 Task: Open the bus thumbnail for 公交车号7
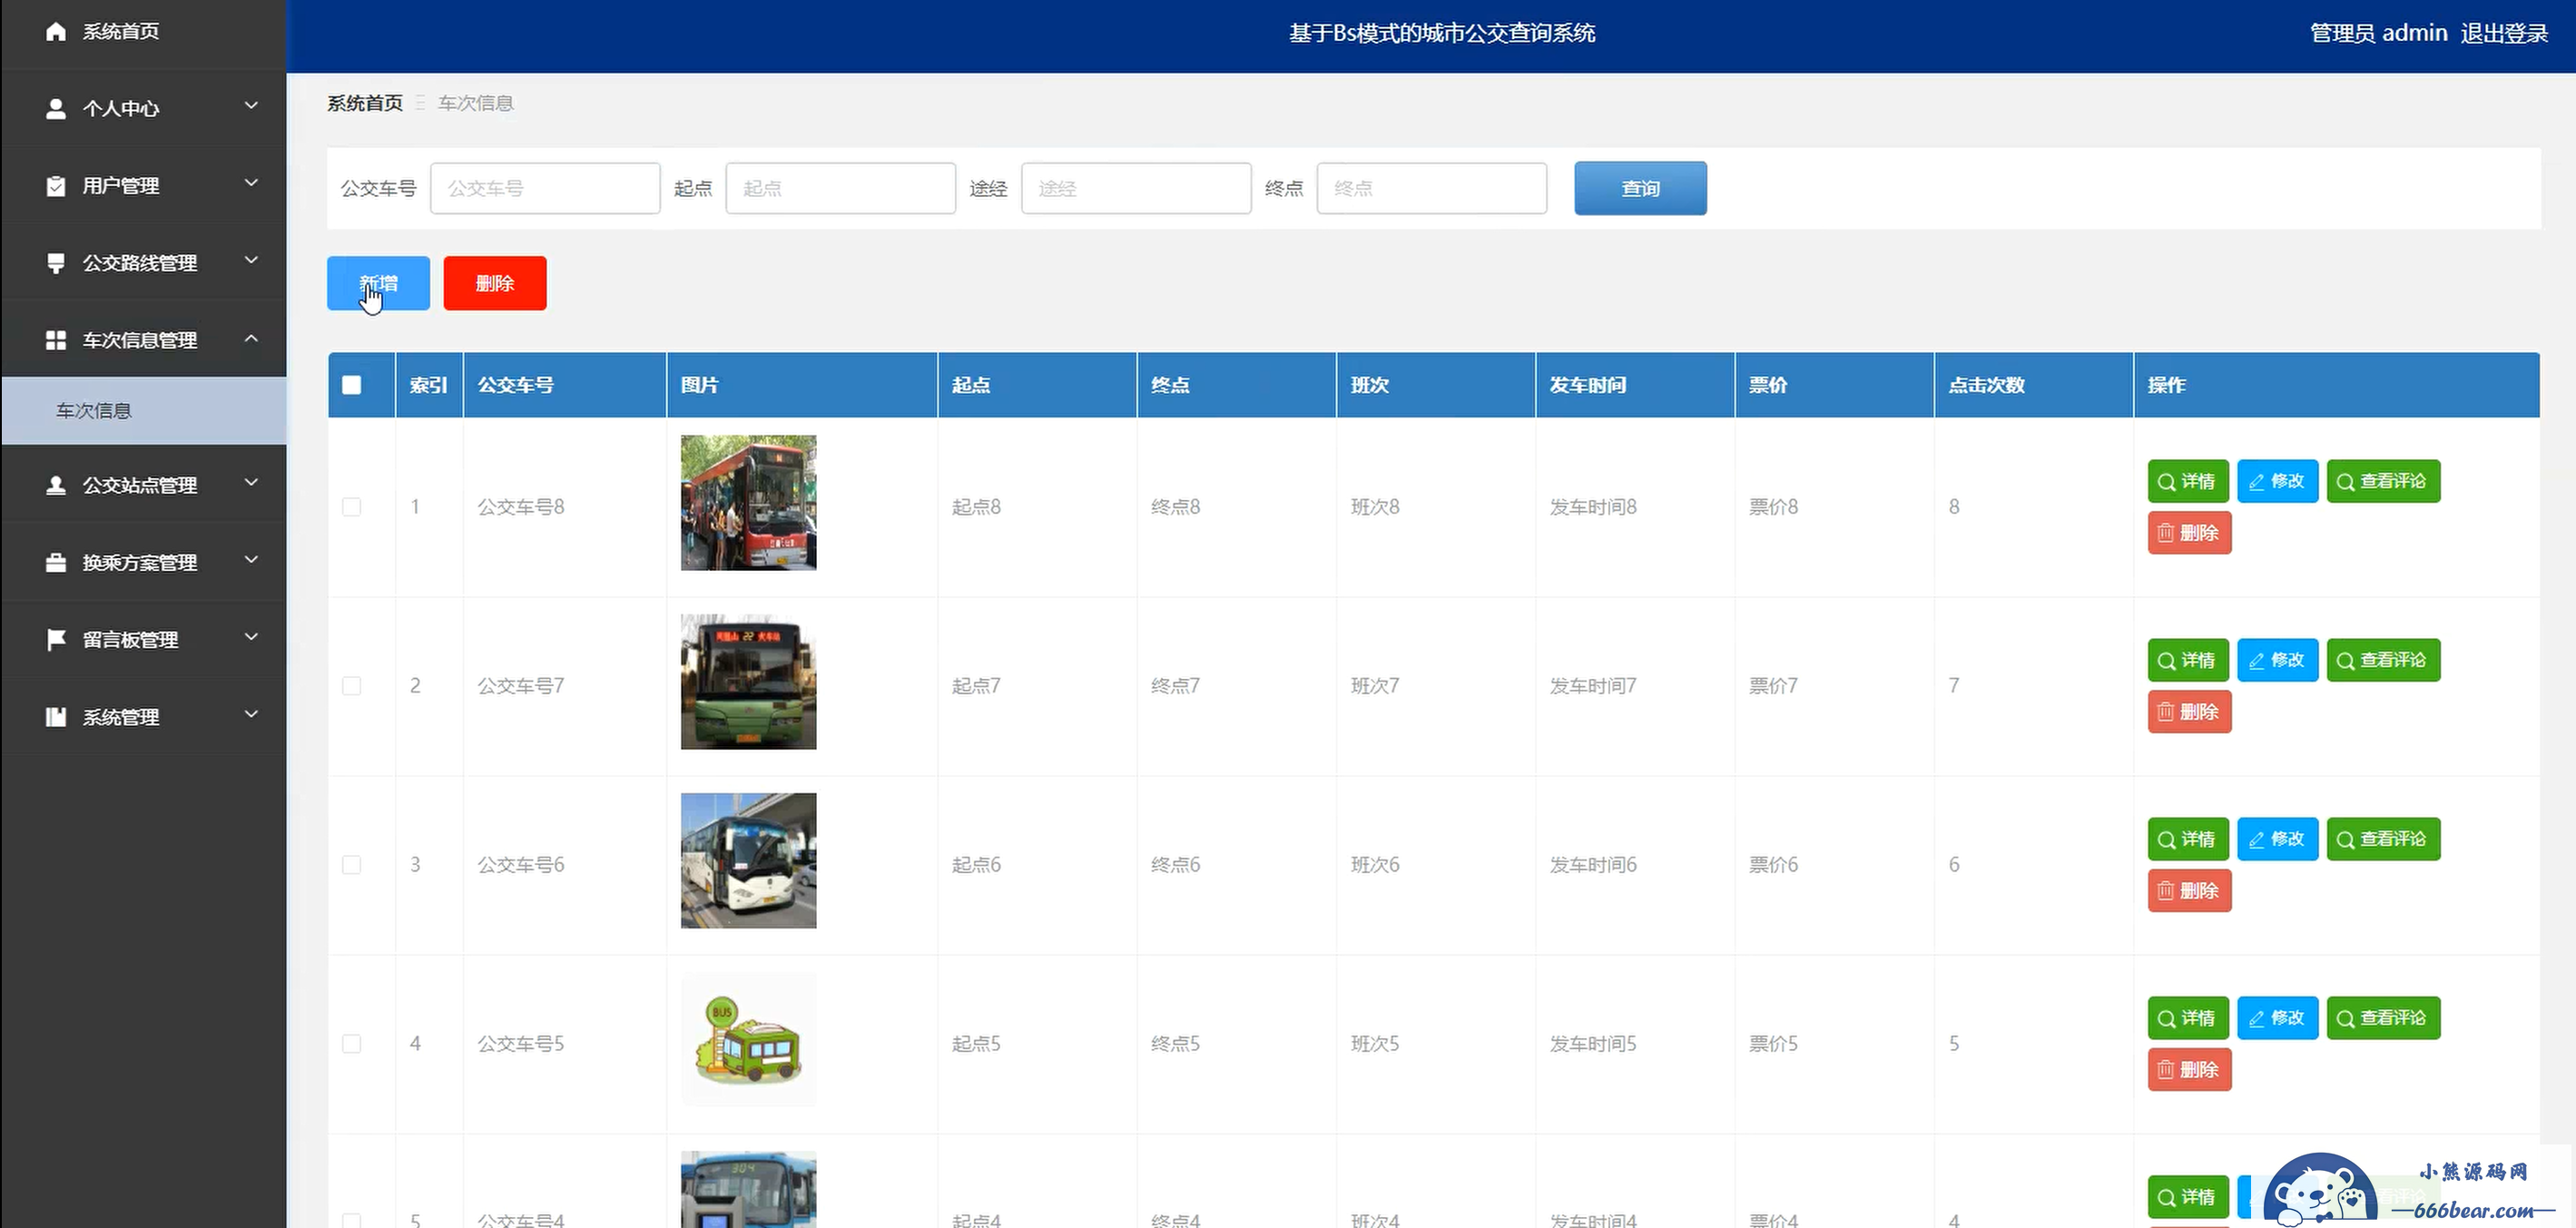748,682
